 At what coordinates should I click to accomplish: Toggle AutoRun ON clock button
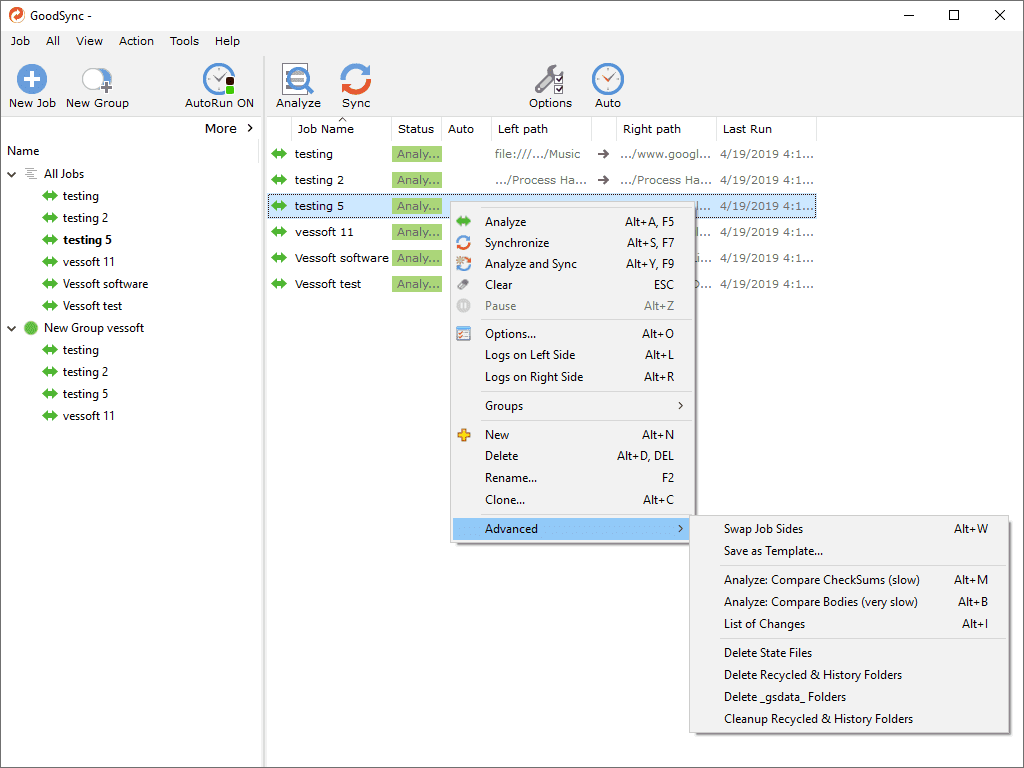[x=219, y=80]
